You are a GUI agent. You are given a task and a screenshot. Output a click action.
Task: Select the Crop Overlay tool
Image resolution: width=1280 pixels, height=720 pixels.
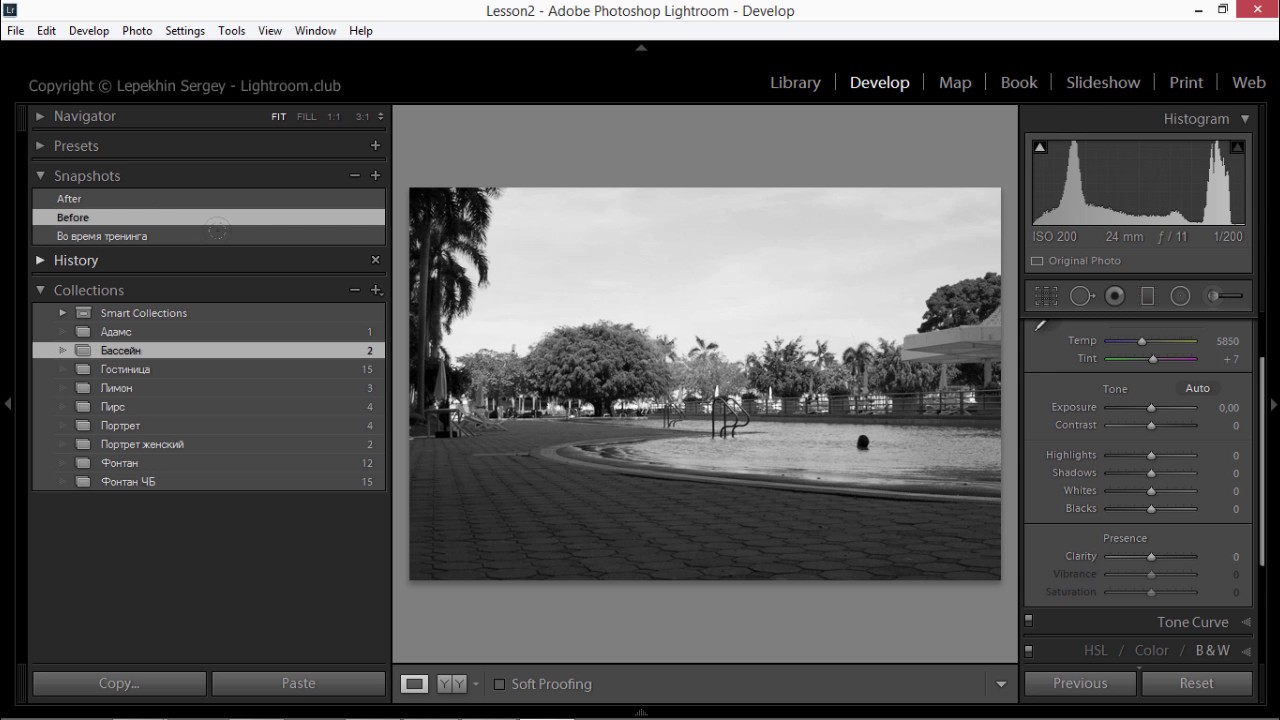pyautogui.click(x=1046, y=296)
